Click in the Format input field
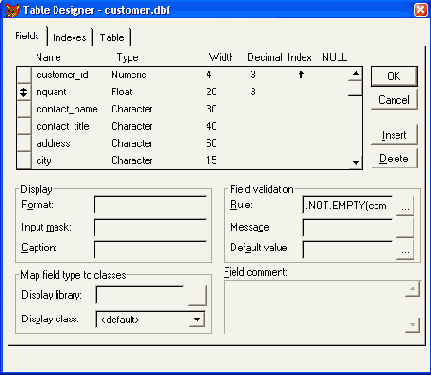 tap(150, 205)
